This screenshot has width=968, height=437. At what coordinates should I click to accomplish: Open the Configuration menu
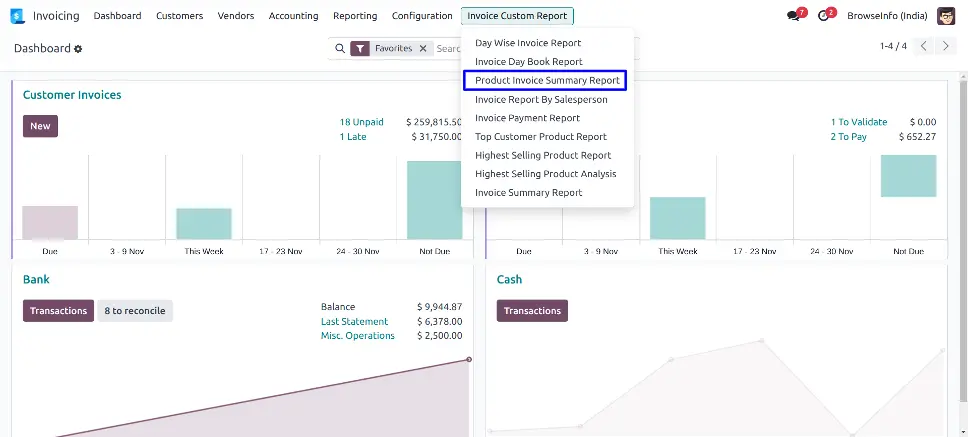pos(422,16)
